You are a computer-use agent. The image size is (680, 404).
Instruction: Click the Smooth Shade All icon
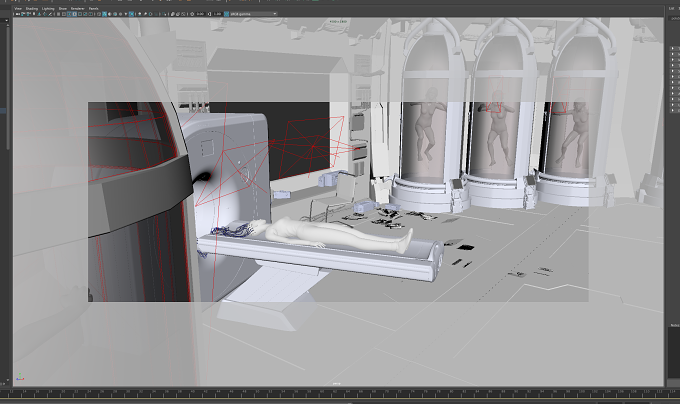point(104,14)
